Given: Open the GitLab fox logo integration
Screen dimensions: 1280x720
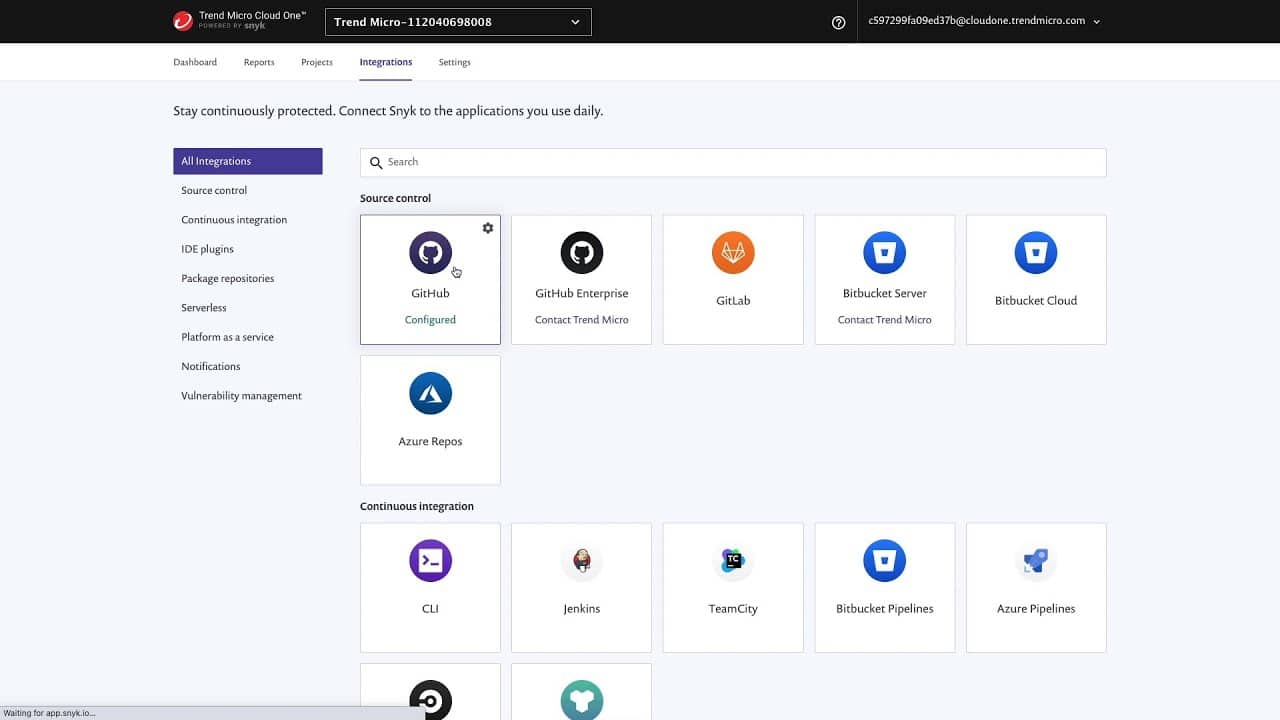Looking at the screenshot, I should 733,253.
